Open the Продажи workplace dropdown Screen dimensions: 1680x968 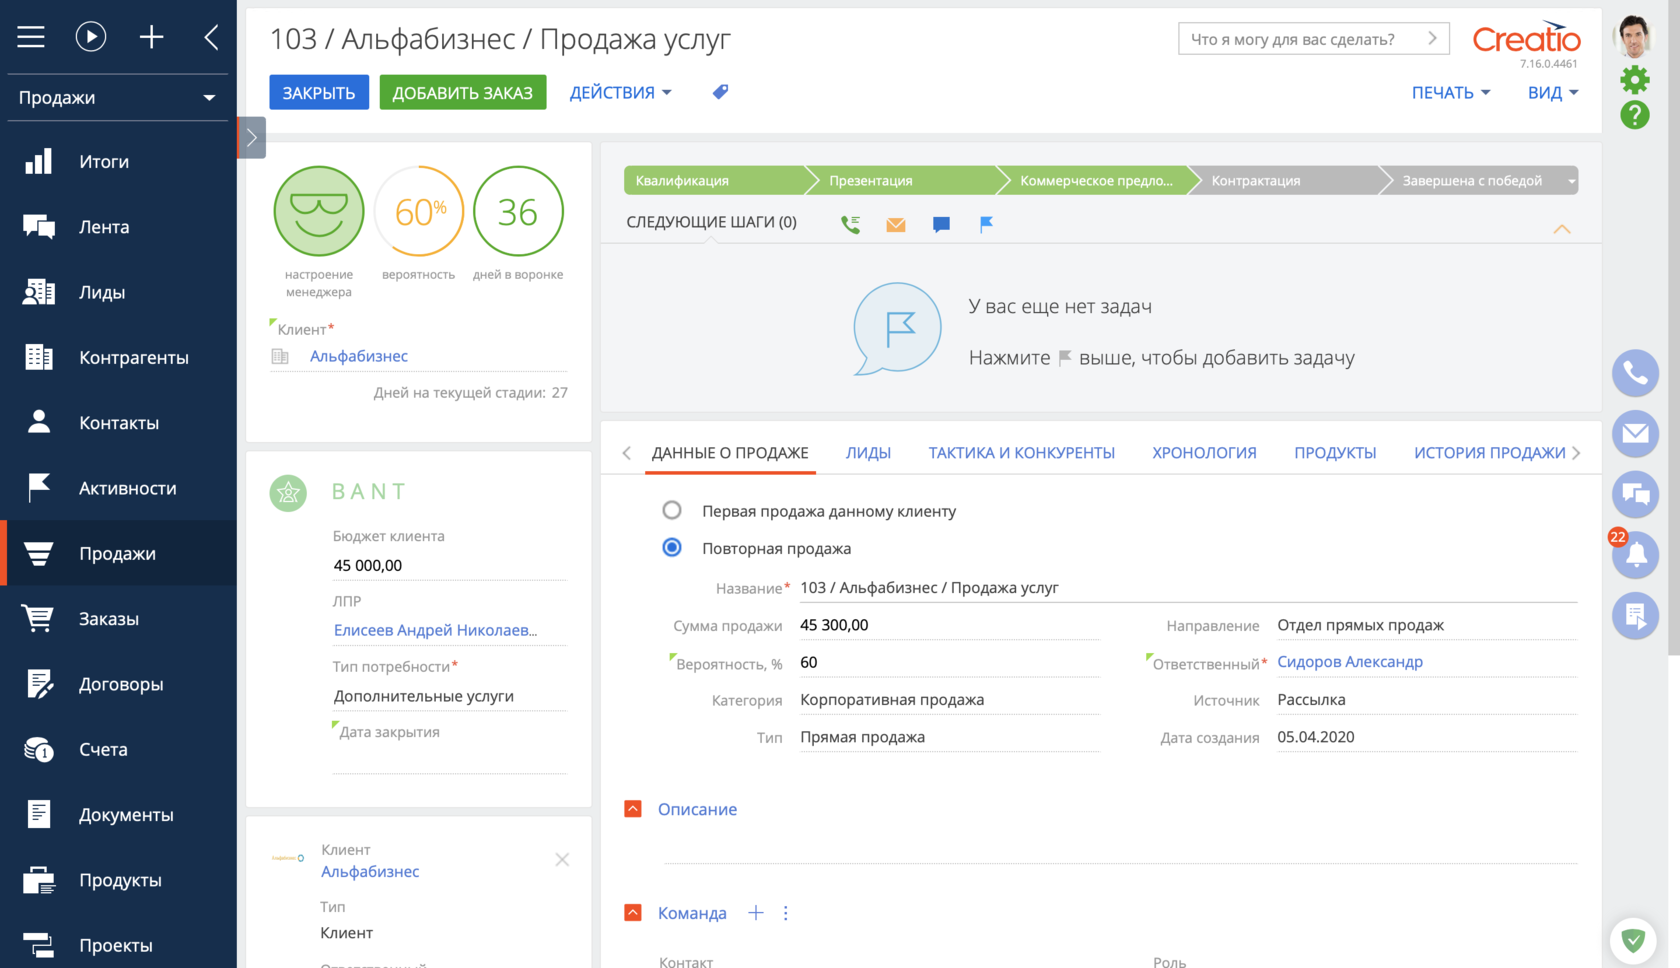tap(118, 98)
